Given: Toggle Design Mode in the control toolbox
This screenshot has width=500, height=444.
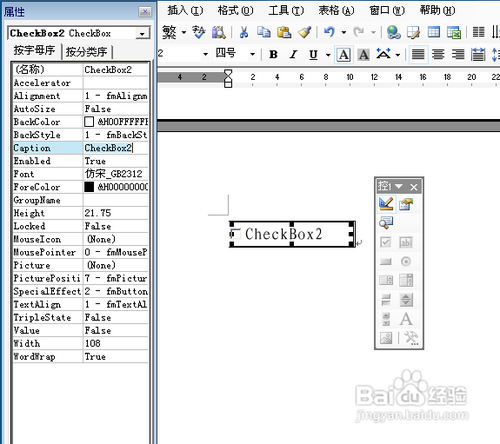Looking at the screenshot, I should (x=386, y=204).
